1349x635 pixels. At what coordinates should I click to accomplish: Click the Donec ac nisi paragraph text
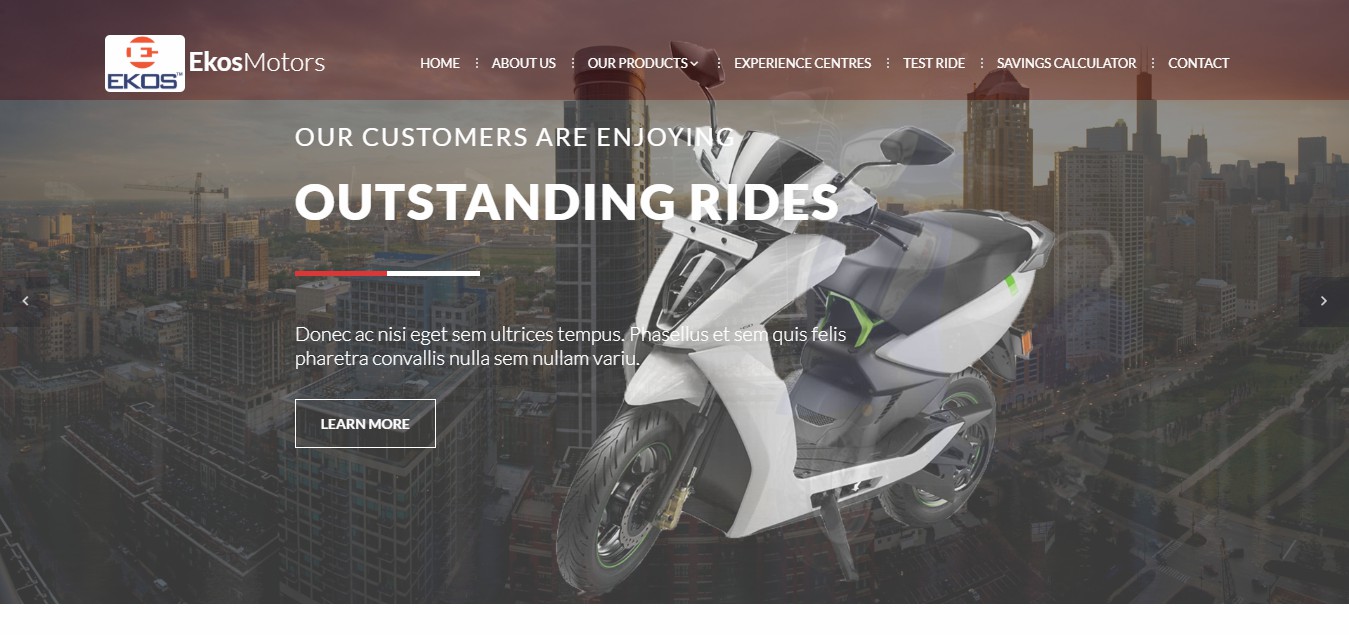(571, 346)
